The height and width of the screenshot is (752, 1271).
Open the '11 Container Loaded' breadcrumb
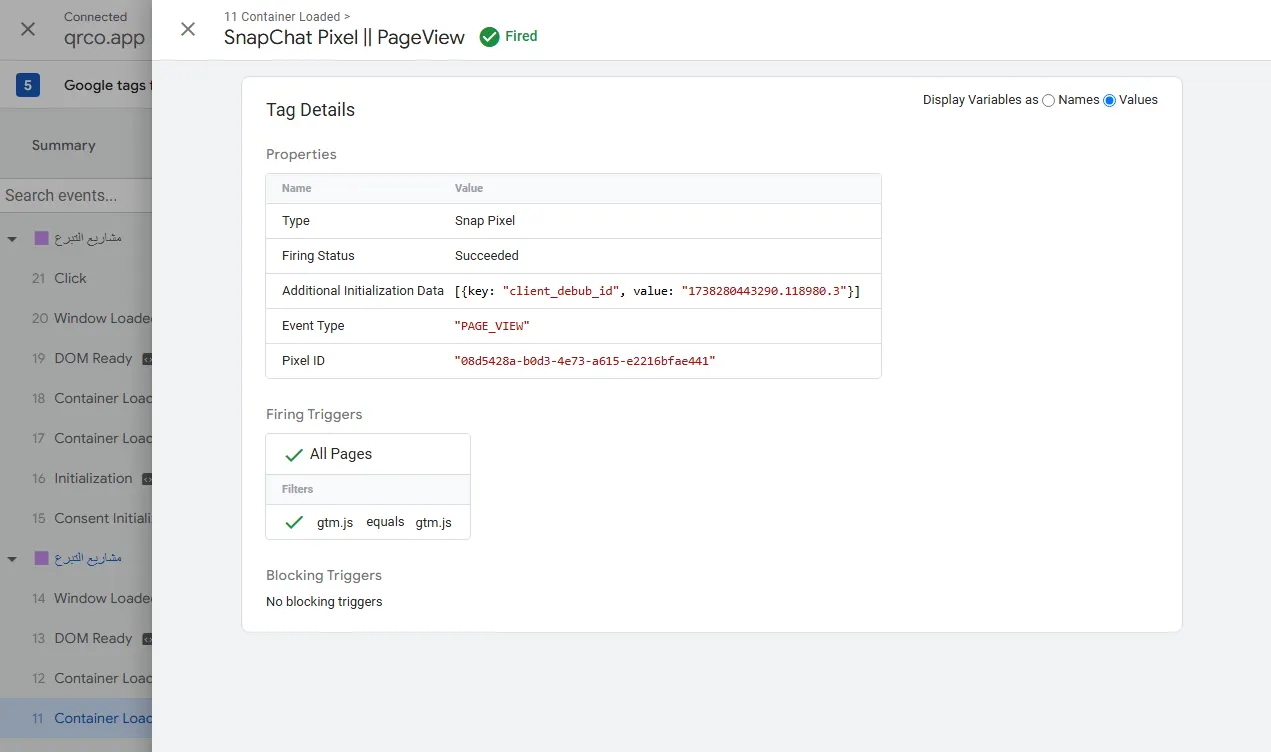click(x=287, y=17)
